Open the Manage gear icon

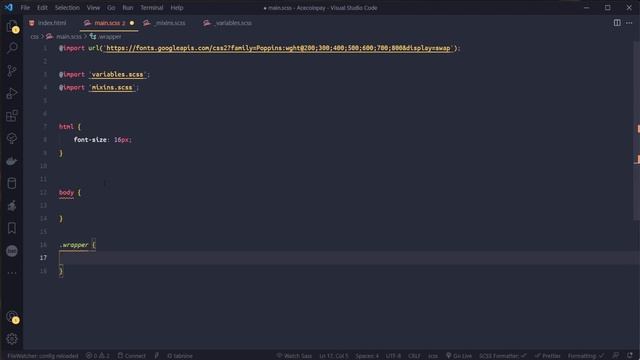click(x=12, y=339)
